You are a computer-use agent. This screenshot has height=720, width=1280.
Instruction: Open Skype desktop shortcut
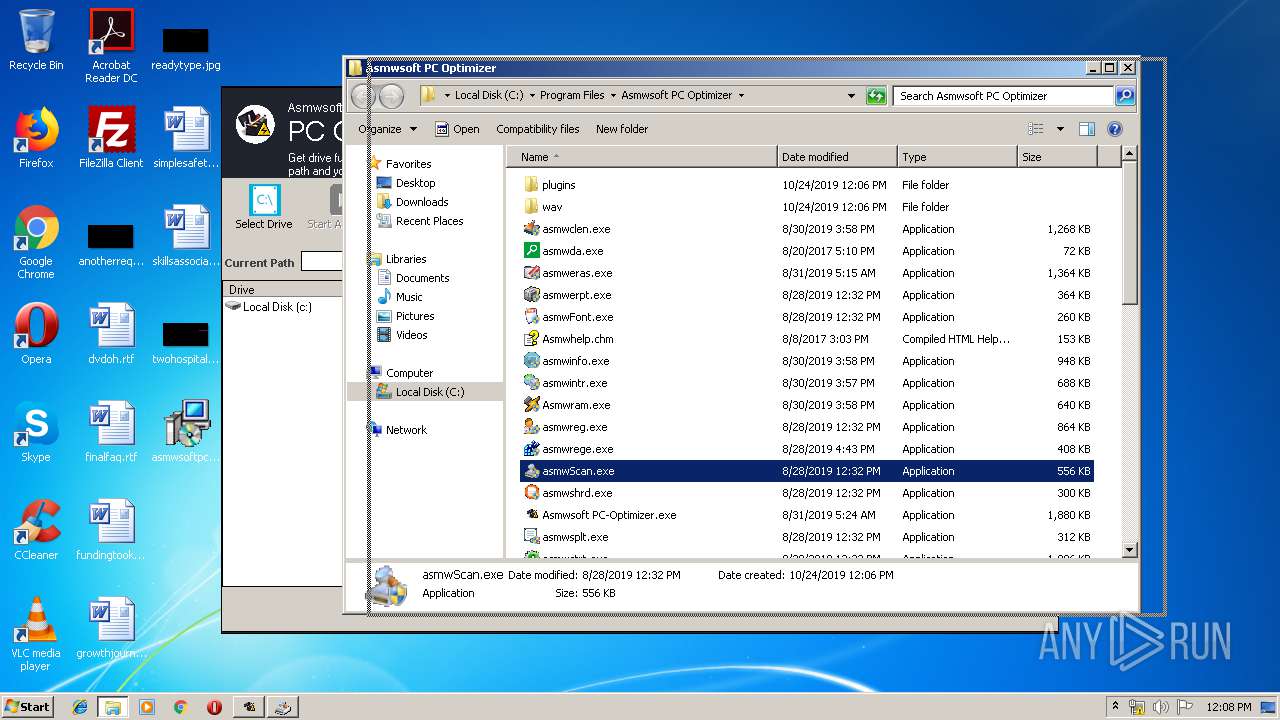(x=36, y=432)
